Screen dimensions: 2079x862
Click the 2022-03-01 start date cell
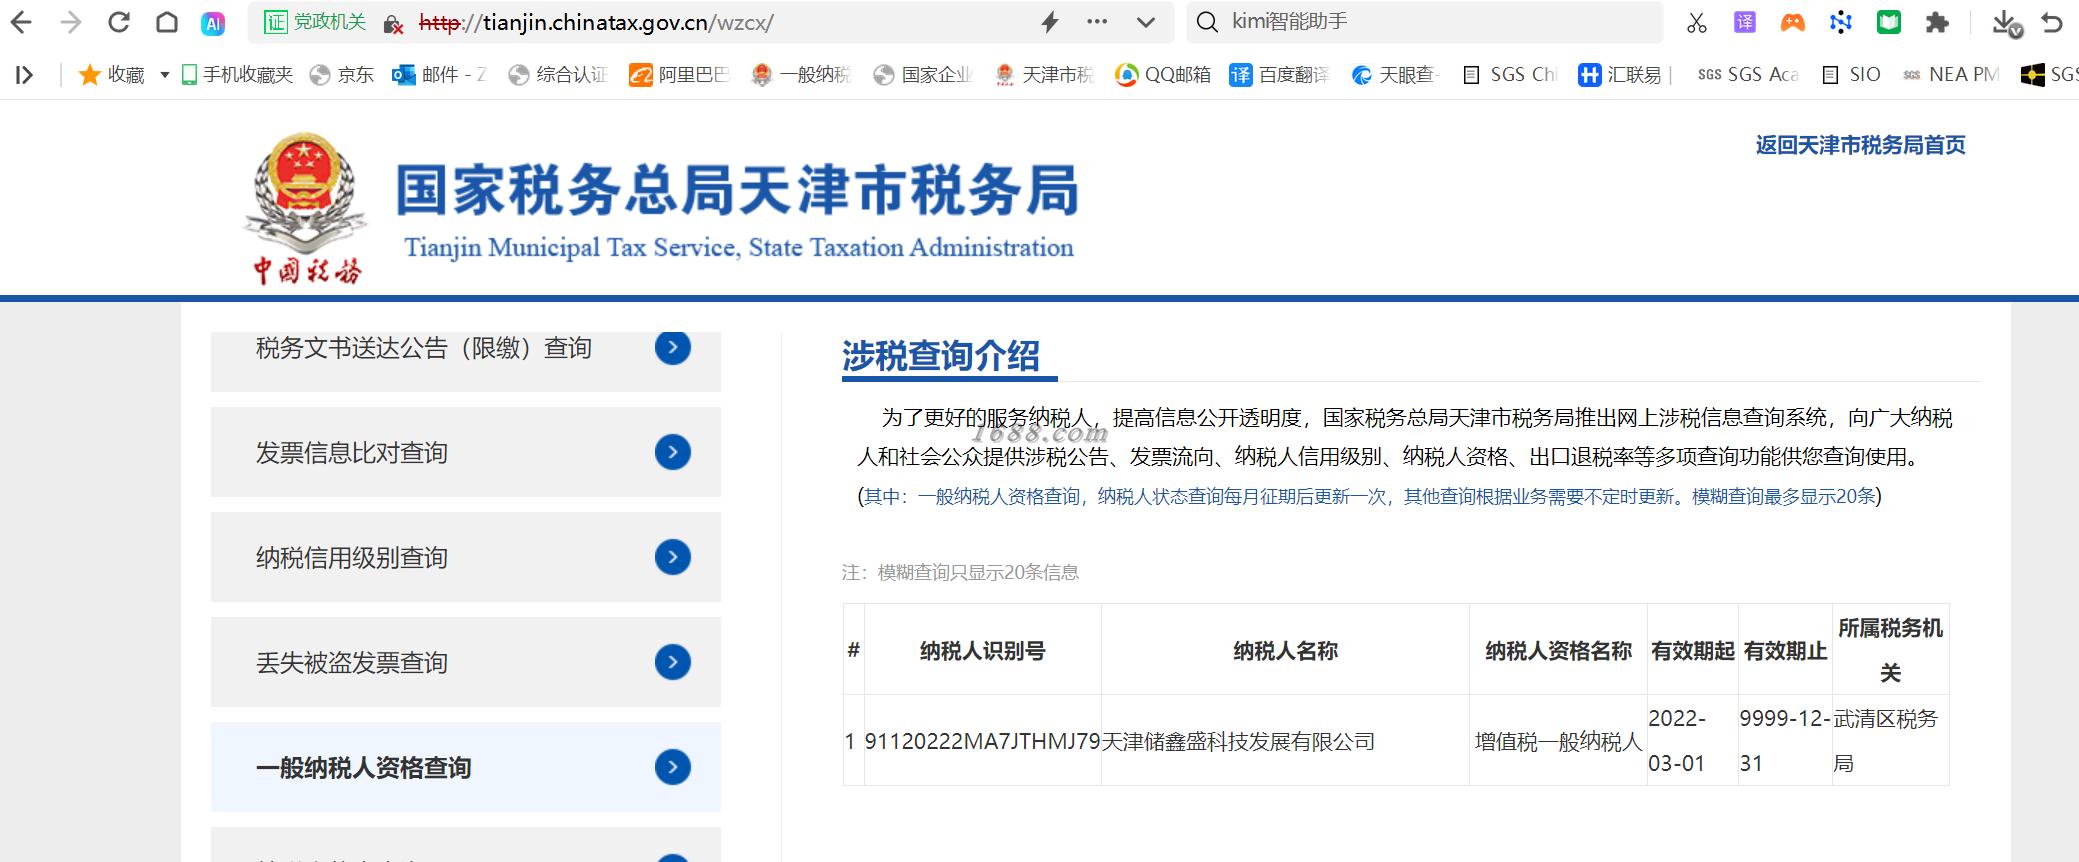click(1691, 741)
